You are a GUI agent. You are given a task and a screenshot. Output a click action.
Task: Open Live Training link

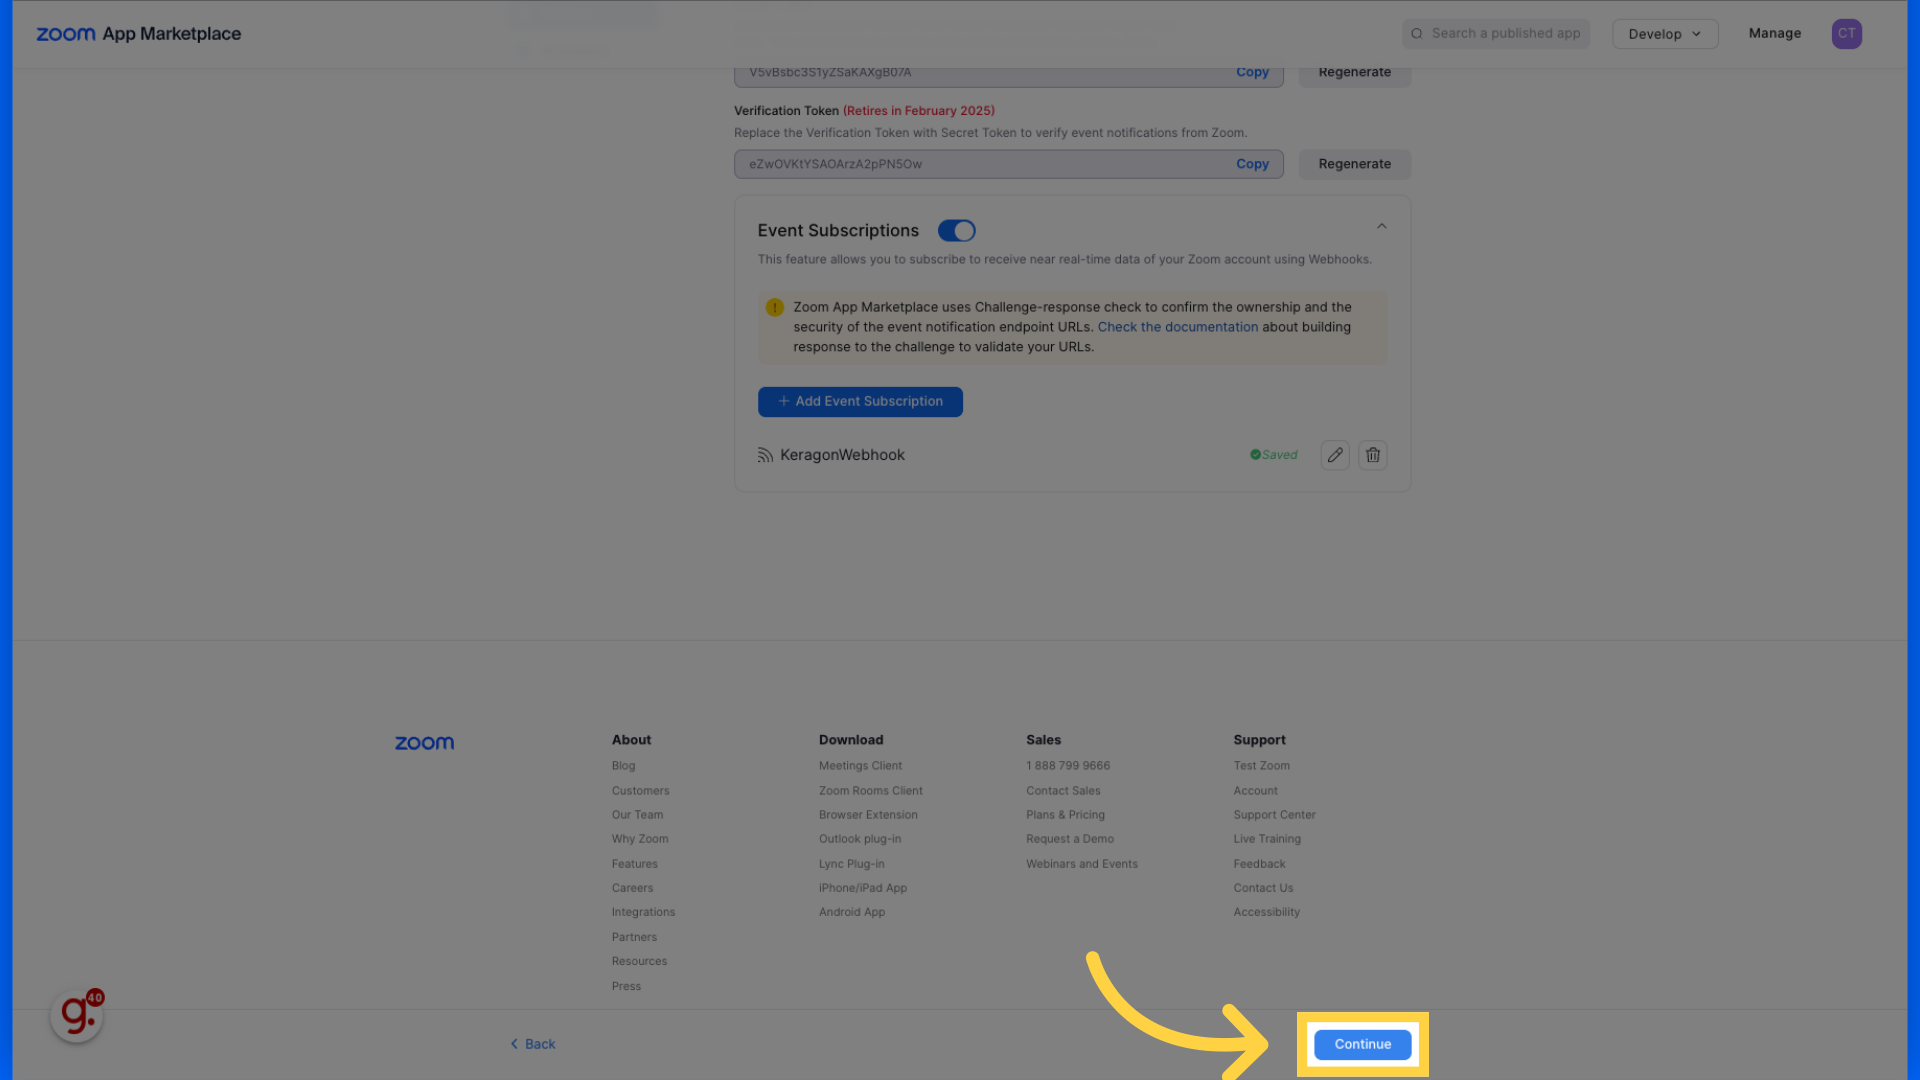tap(1267, 839)
